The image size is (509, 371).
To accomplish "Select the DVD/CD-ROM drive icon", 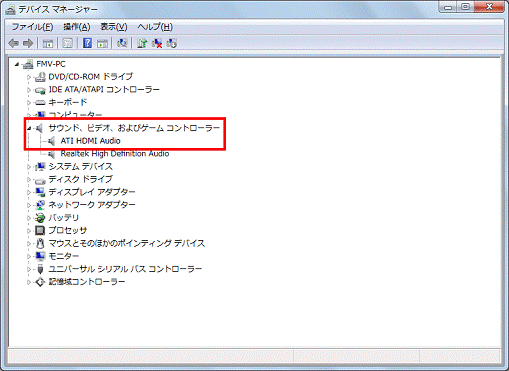I will click(x=40, y=77).
